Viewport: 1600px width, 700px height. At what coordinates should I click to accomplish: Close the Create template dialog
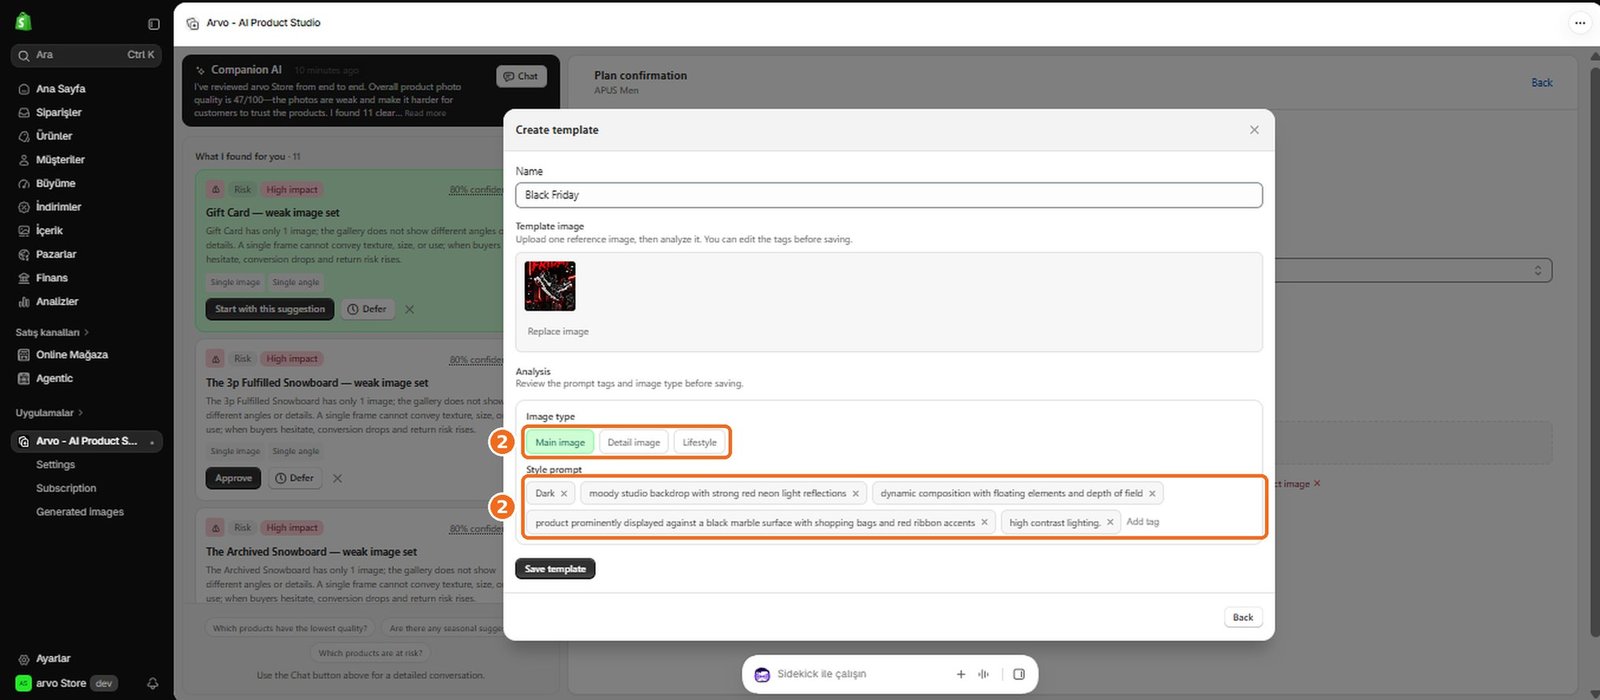tap(1254, 131)
